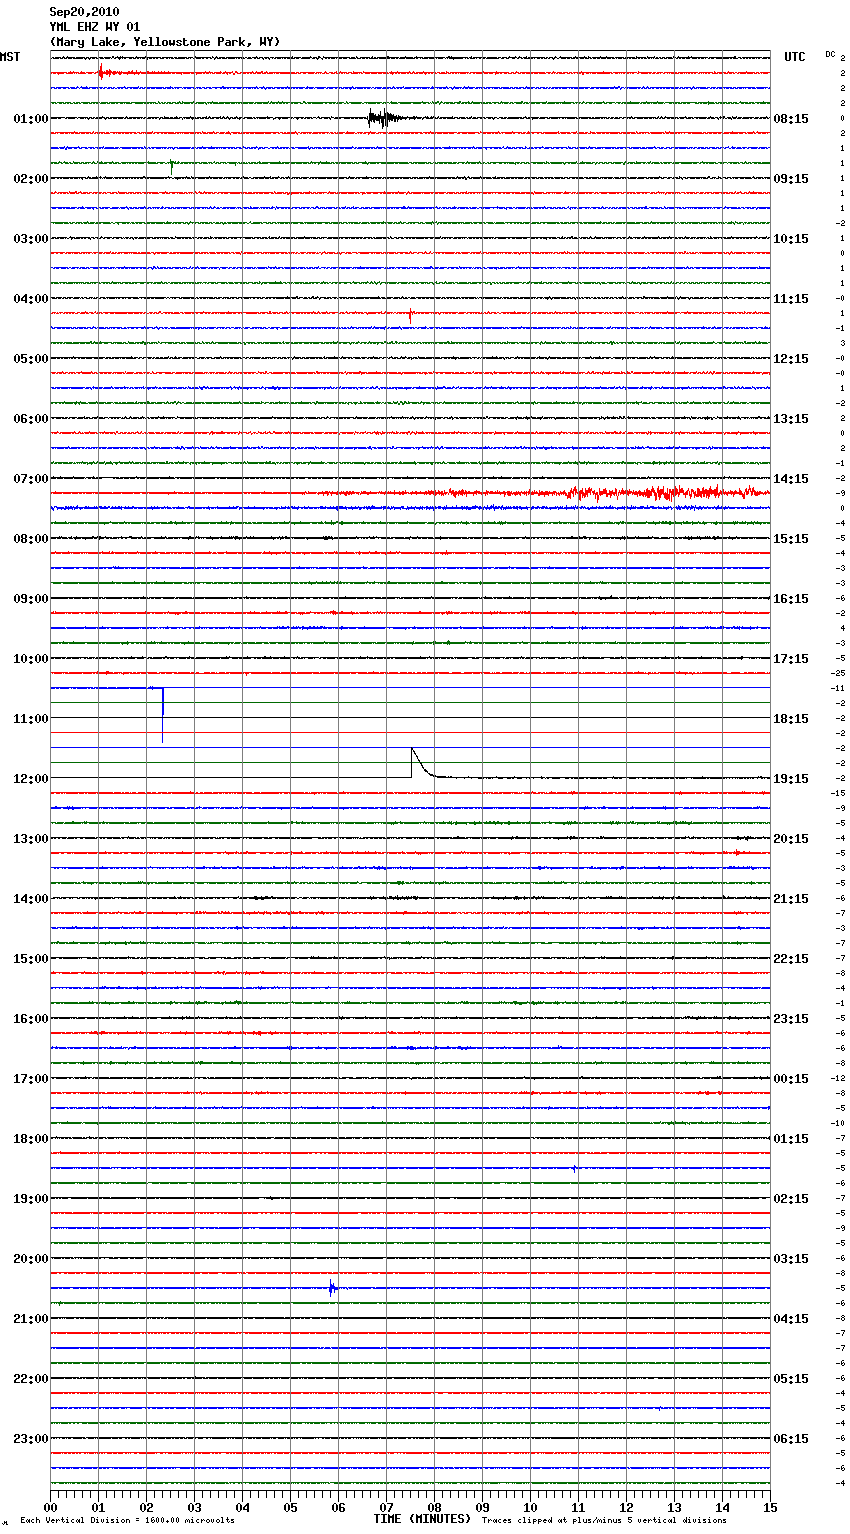850x1534 pixels.
Task: Click the 03 minute axis label
Action: [x=194, y=1507]
